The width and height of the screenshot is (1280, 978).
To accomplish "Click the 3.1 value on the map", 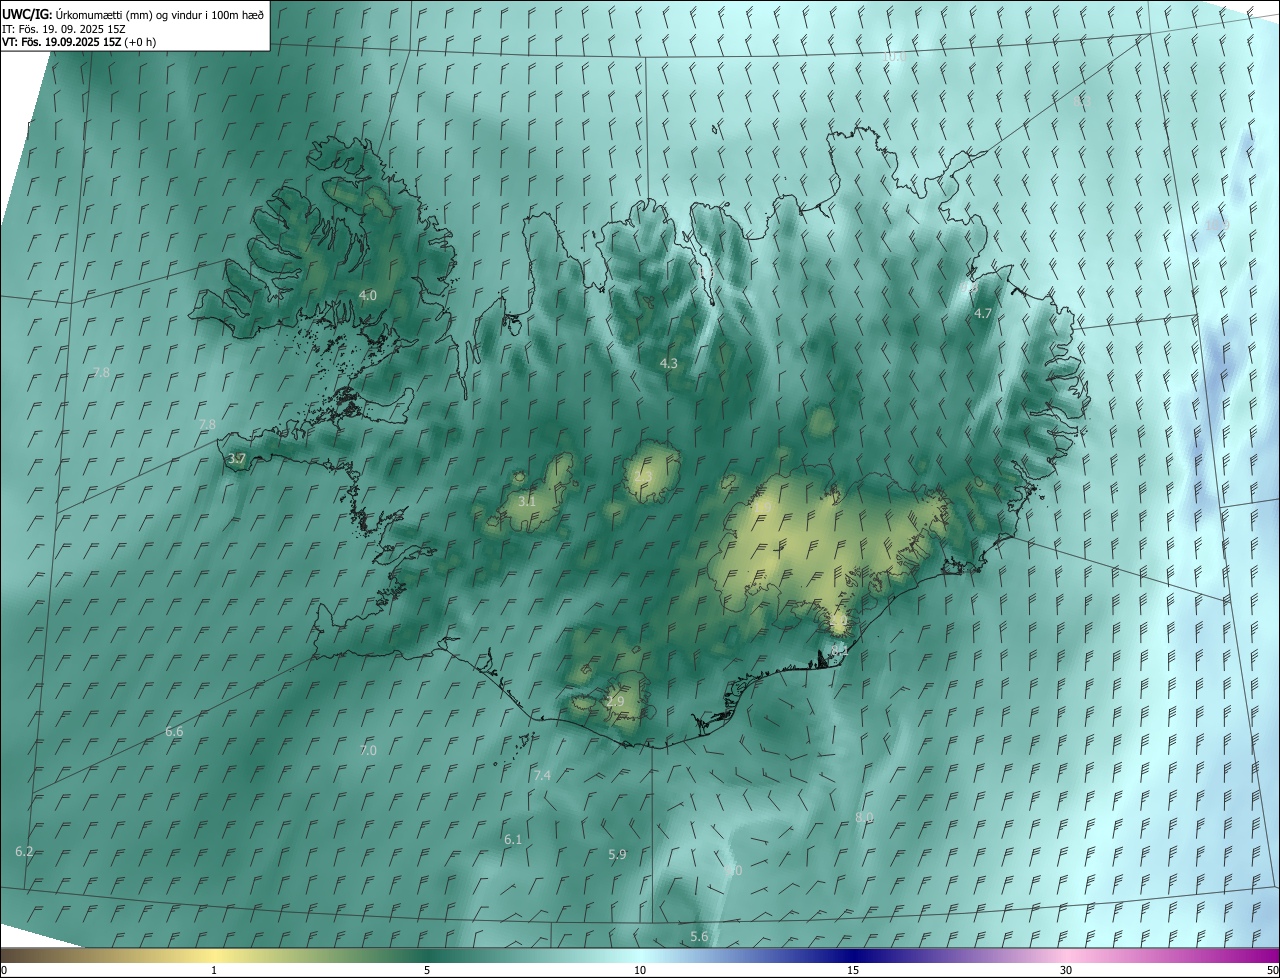I will (527, 501).
